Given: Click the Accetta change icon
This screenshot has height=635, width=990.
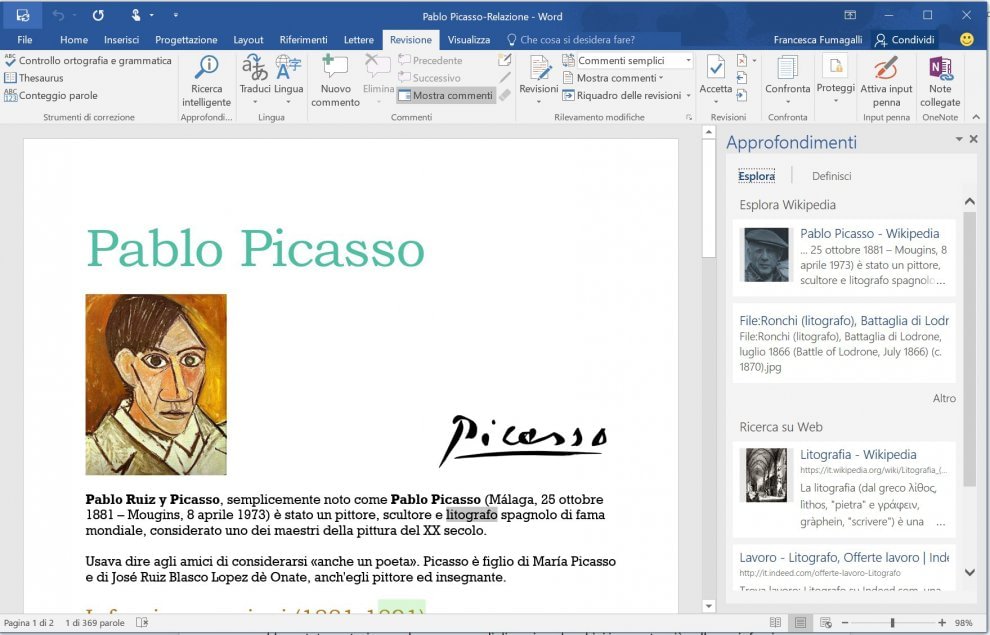Looking at the screenshot, I should [x=715, y=66].
